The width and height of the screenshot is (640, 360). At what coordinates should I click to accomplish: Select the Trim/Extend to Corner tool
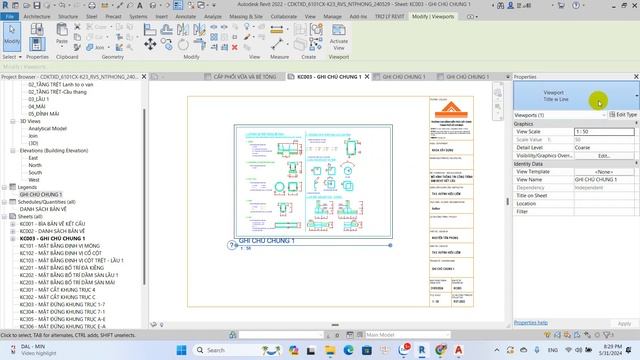(199, 44)
